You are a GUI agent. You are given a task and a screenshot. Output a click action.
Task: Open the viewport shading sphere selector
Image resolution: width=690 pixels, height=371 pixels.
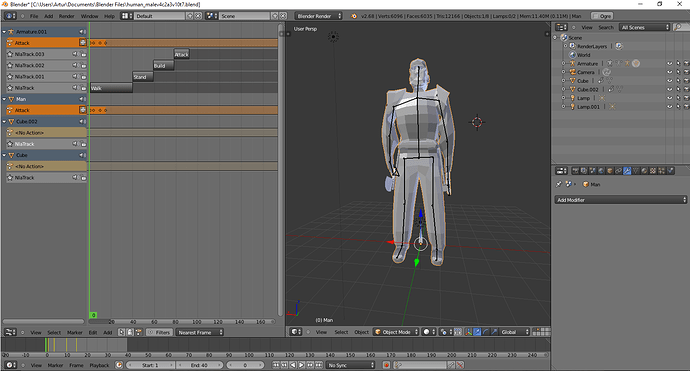coord(429,332)
